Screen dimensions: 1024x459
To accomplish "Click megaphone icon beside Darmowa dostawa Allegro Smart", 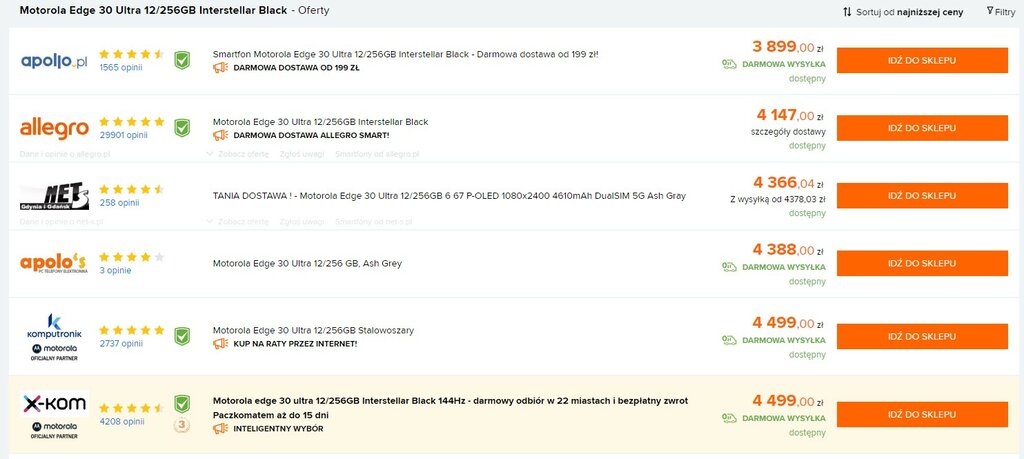I will pyautogui.click(x=221, y=135).
